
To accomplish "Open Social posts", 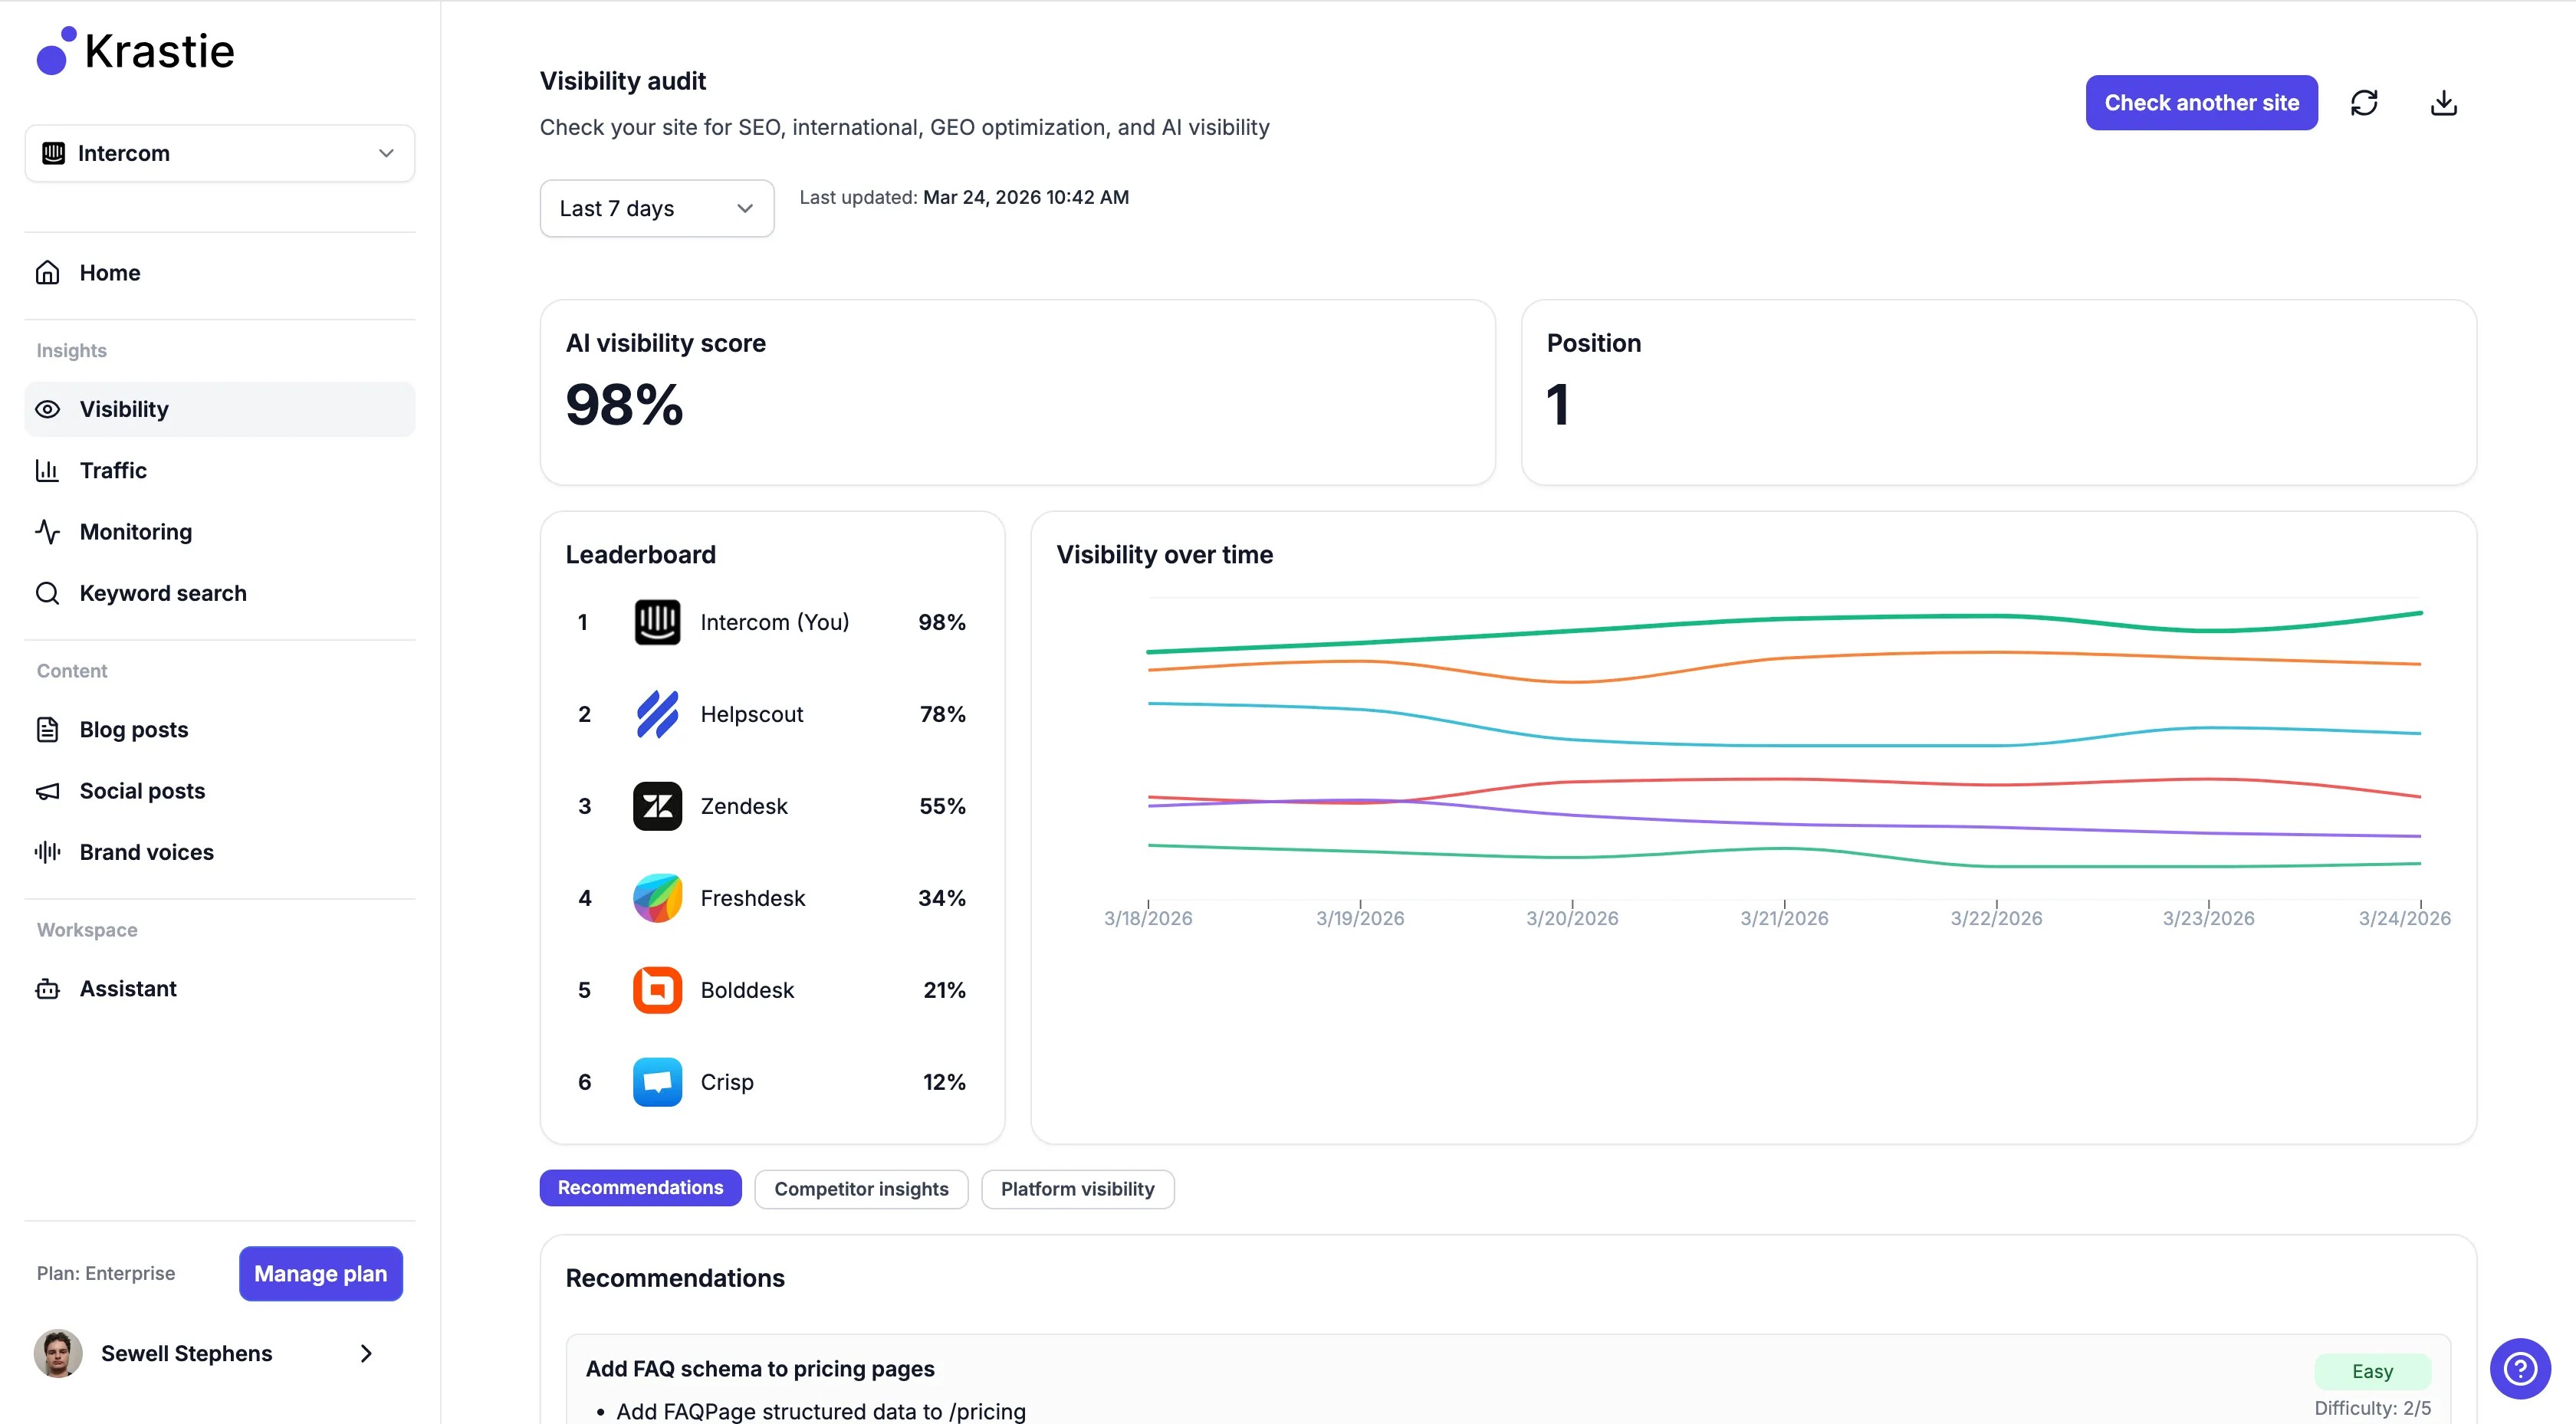I will tap(219, 791).
